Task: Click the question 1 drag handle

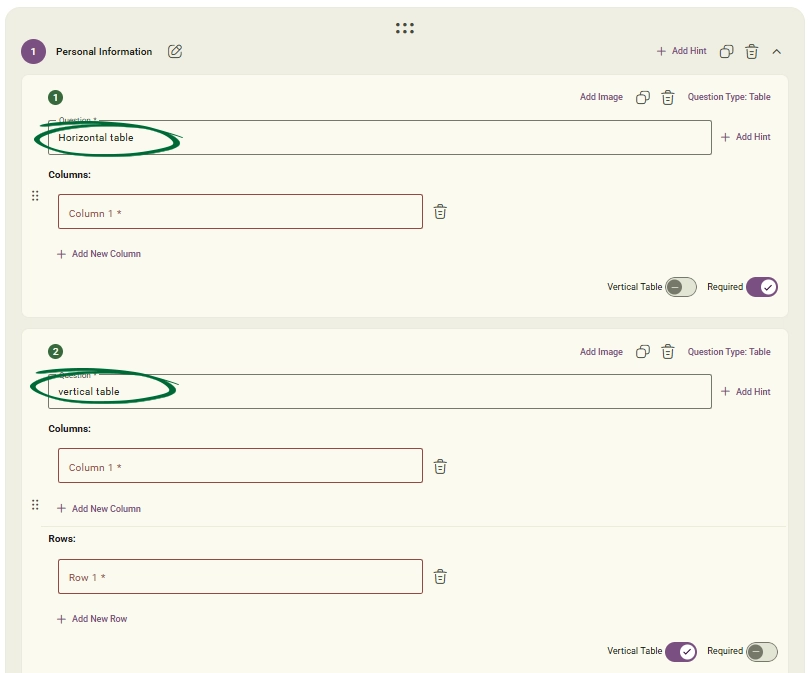Action: pos(35,196)
